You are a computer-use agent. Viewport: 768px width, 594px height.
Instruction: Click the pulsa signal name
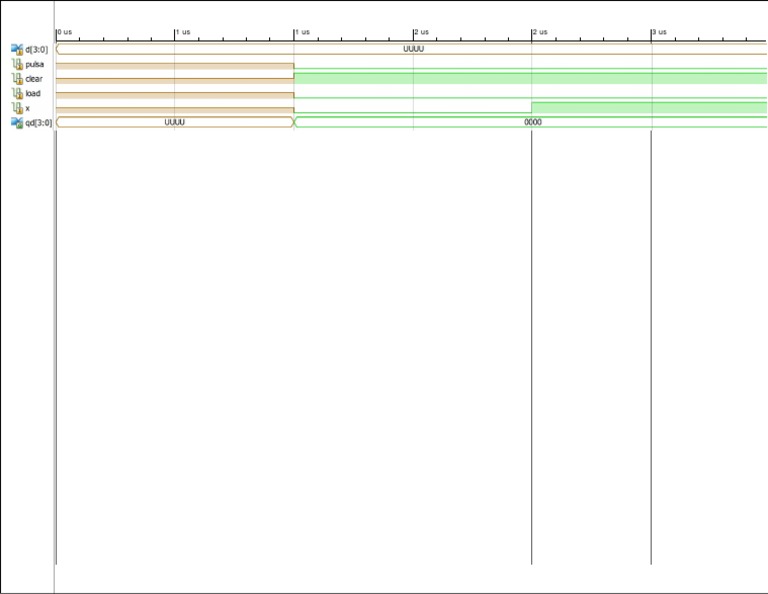click(x=35, y=64)
